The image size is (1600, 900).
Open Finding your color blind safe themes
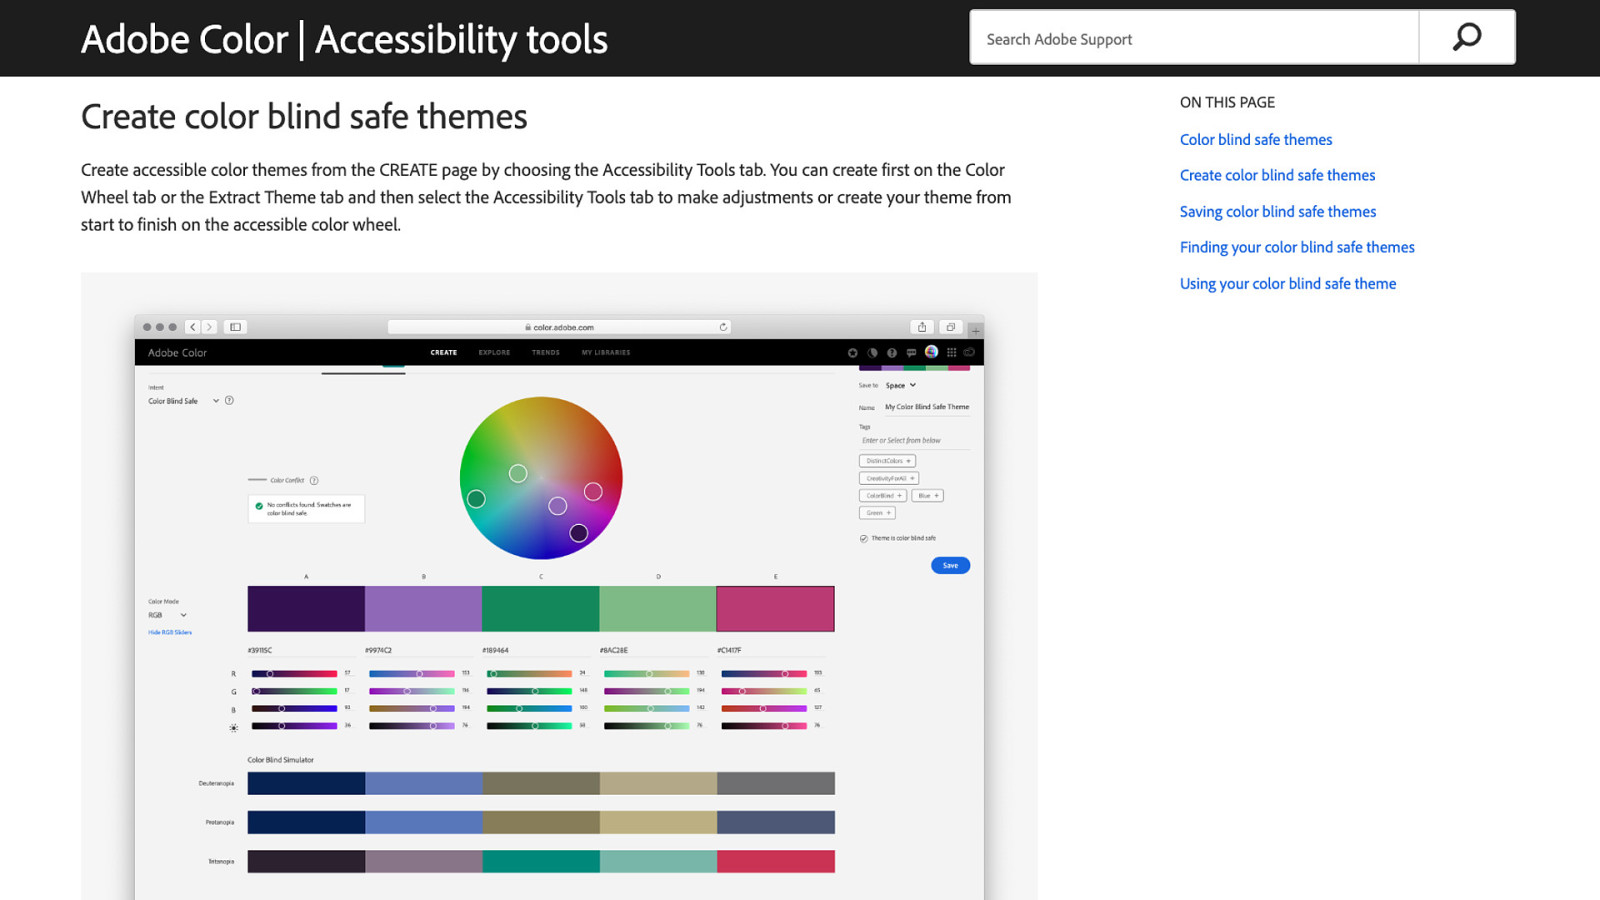click(x=1297, y=247)
